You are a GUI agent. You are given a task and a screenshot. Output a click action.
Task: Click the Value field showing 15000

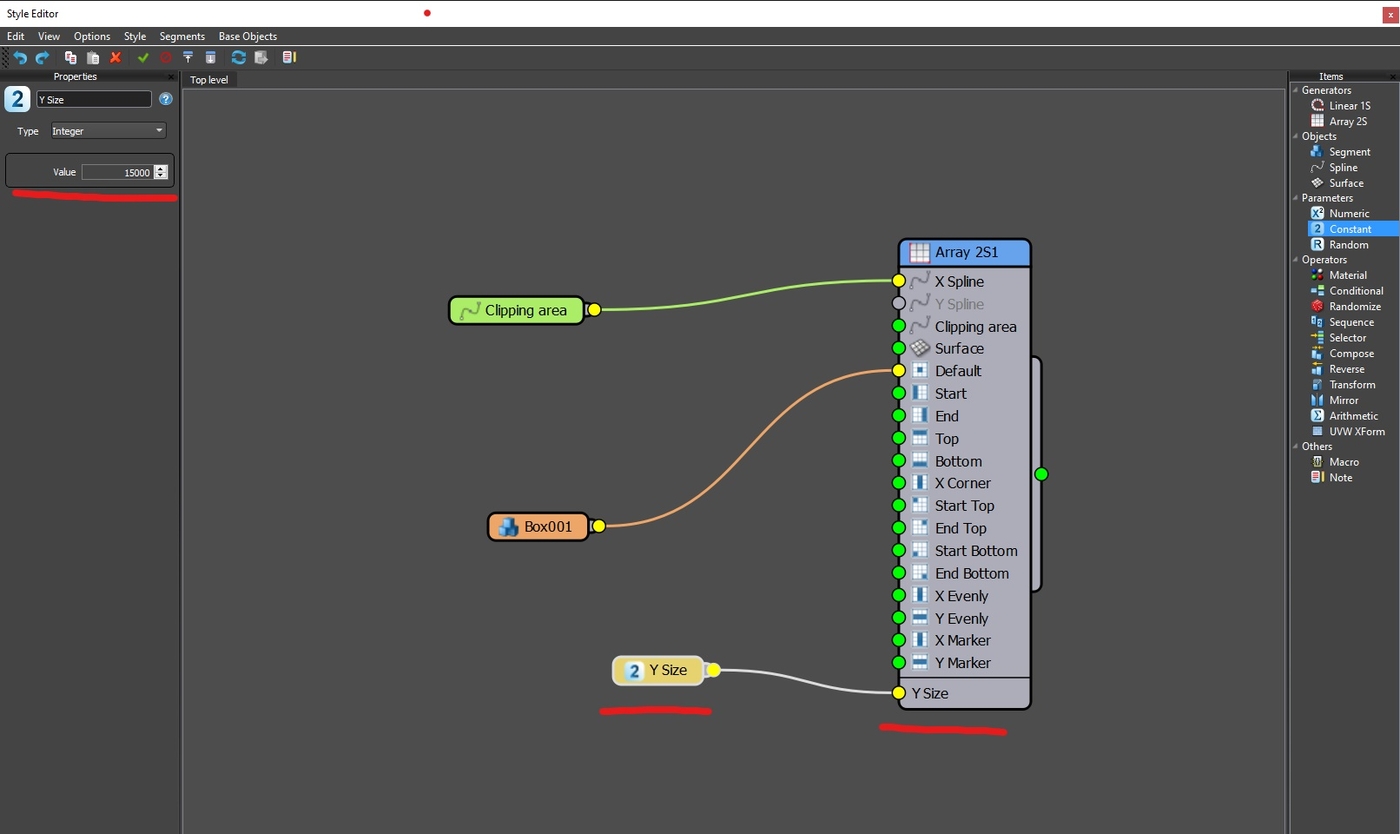point(117,172)
